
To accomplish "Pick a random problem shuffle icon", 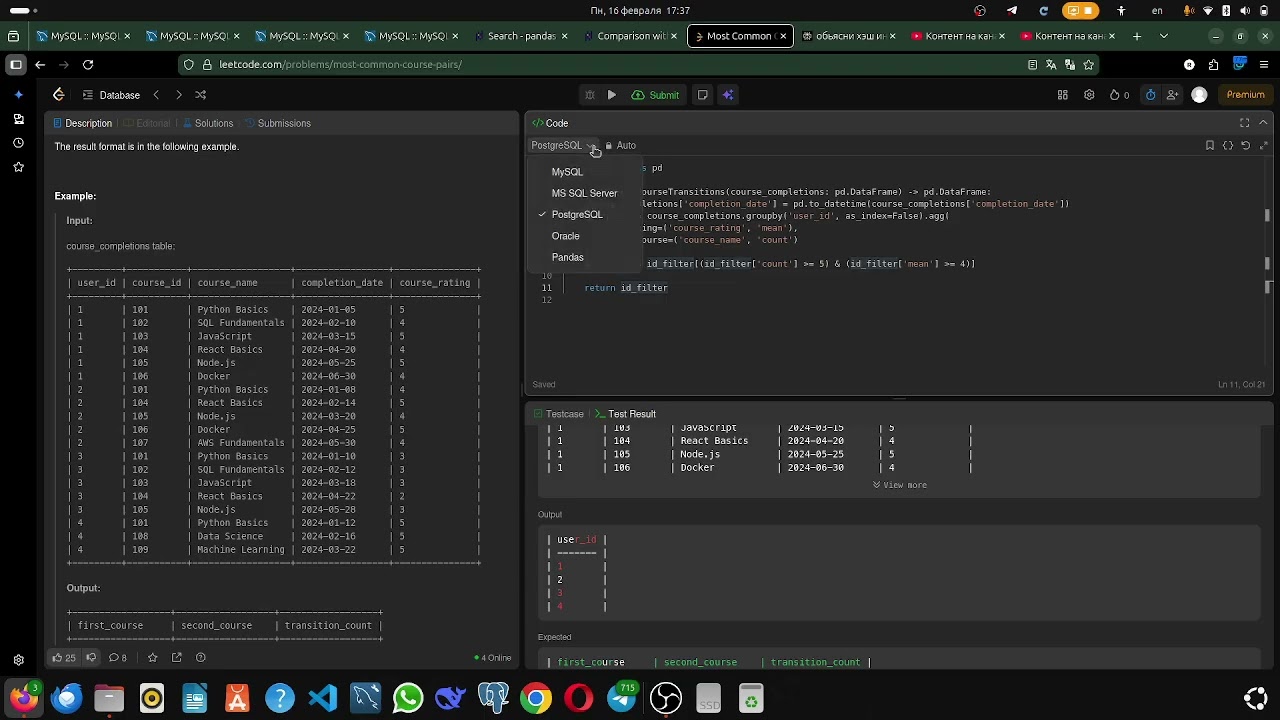I will click(x=201, y=95).
